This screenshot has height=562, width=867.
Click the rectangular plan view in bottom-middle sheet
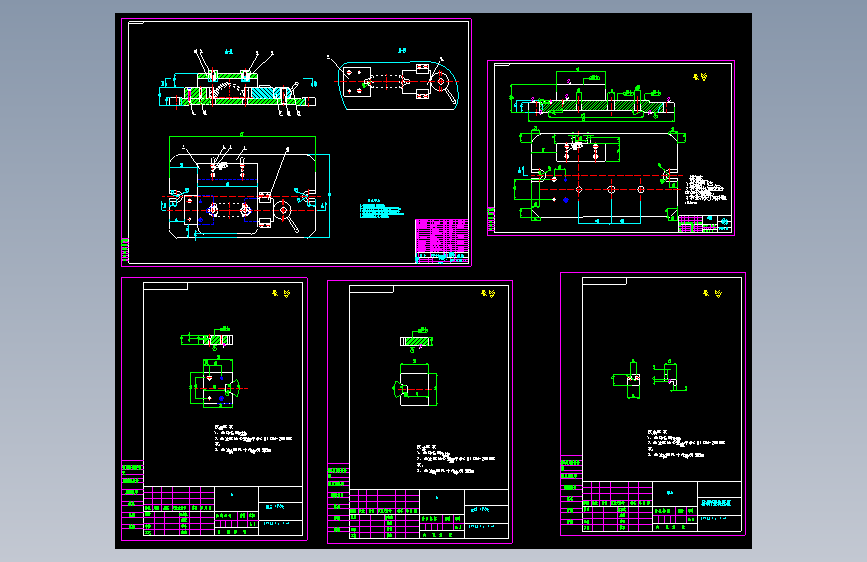[415, 383]
